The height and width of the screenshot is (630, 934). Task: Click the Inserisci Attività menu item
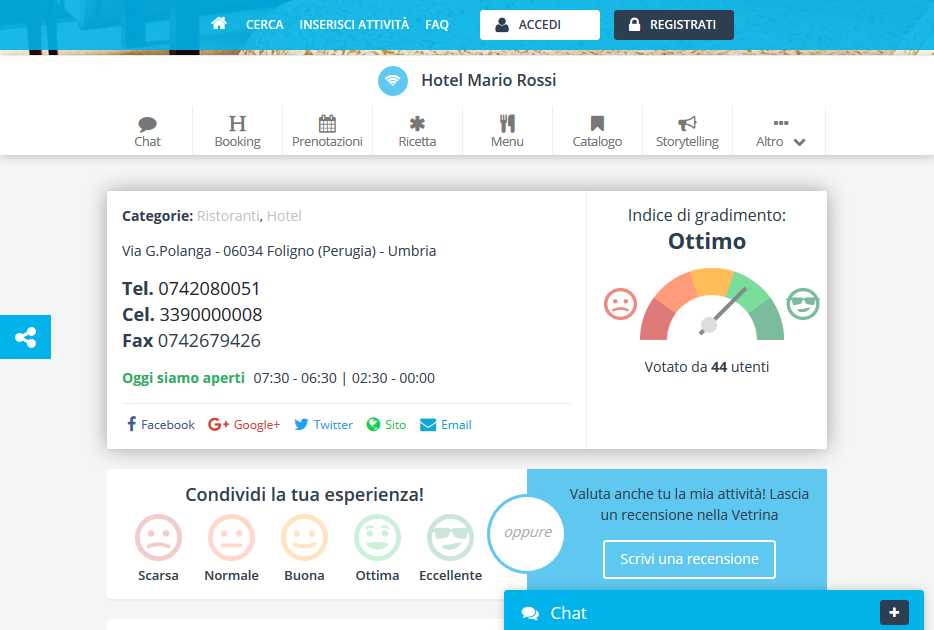click(354, 24)
